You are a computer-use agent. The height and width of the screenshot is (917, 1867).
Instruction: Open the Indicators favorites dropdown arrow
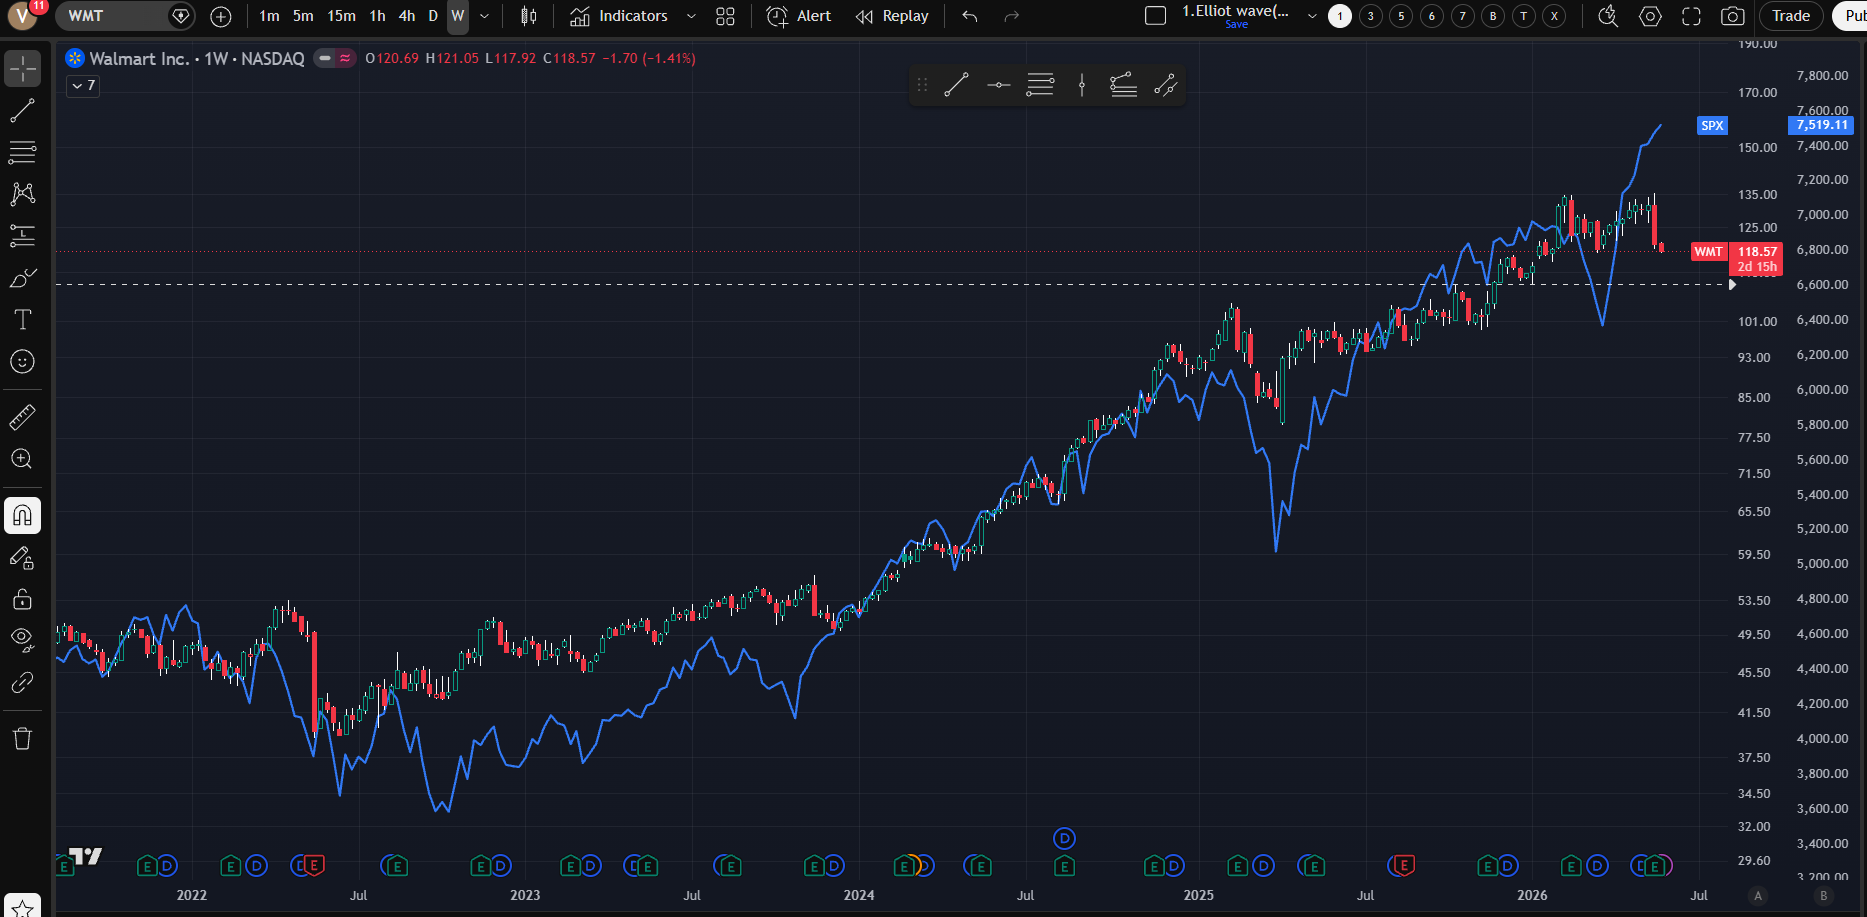click(x=691, y=16)
